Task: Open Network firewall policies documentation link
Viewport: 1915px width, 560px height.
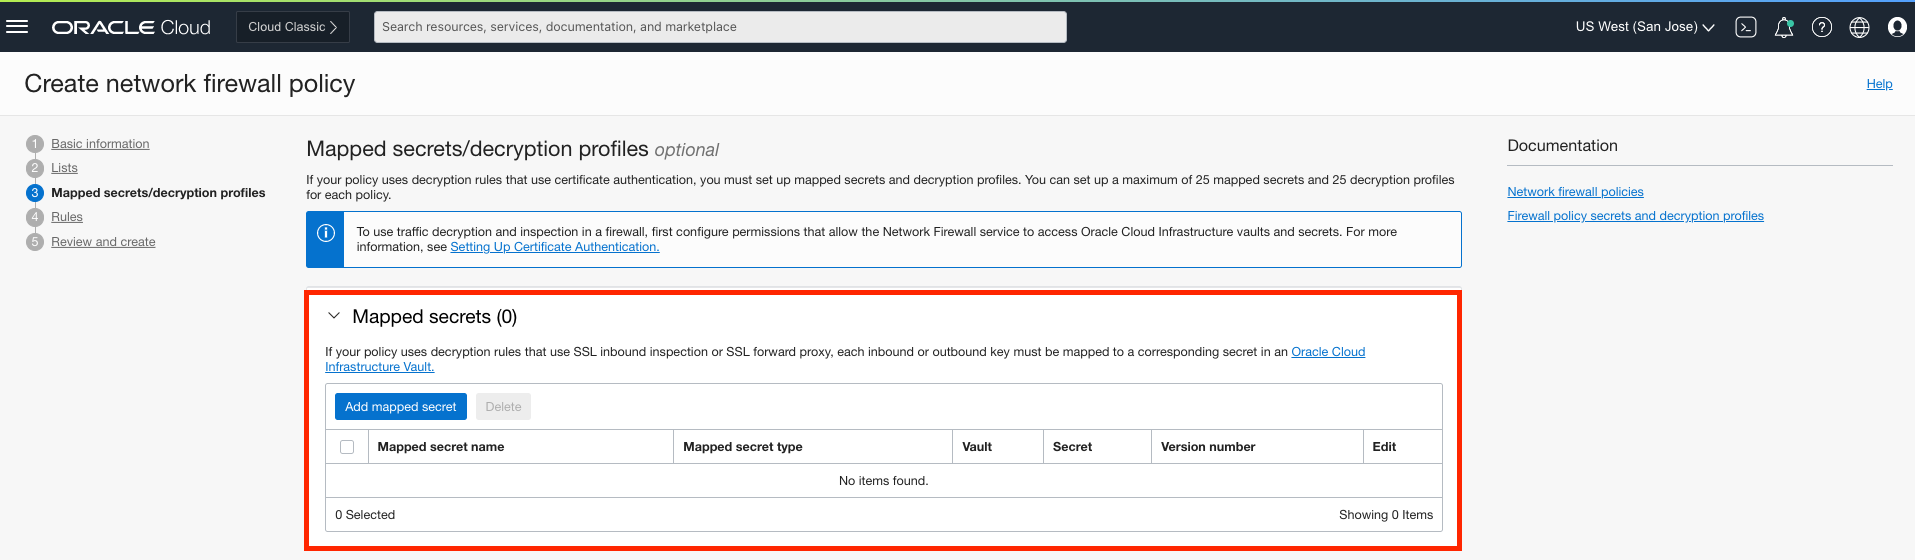Action: click(1575, 192)
